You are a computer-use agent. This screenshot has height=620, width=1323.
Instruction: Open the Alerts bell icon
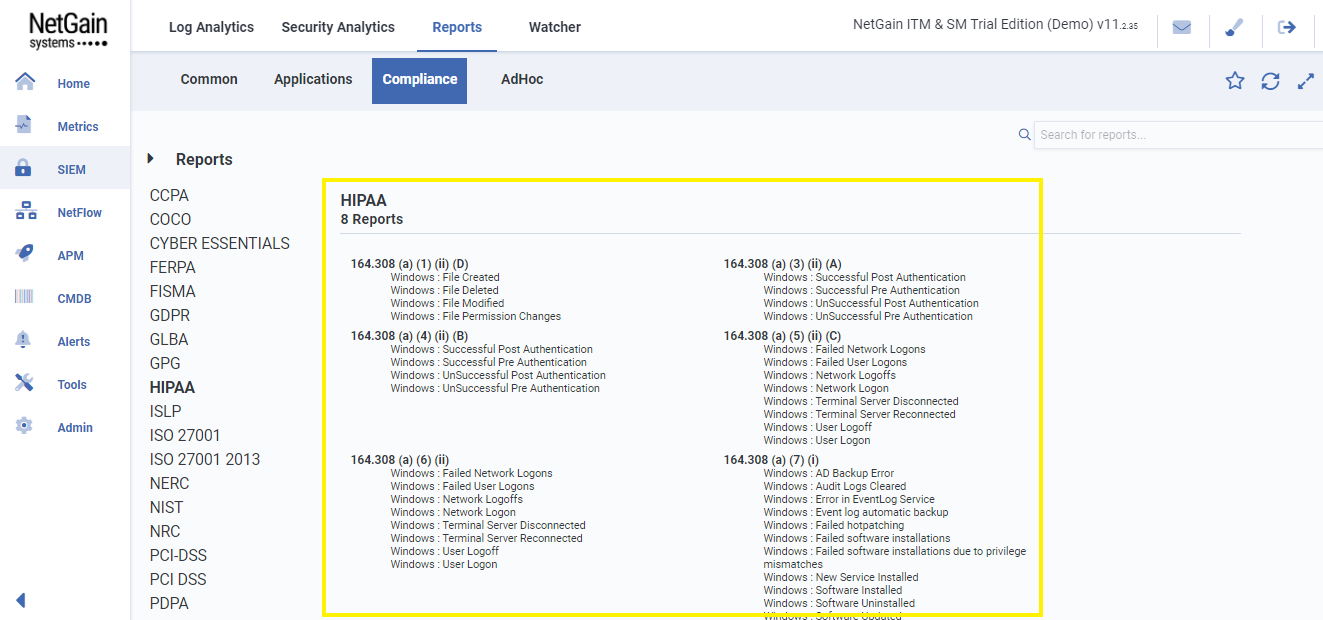pos(24,340)
